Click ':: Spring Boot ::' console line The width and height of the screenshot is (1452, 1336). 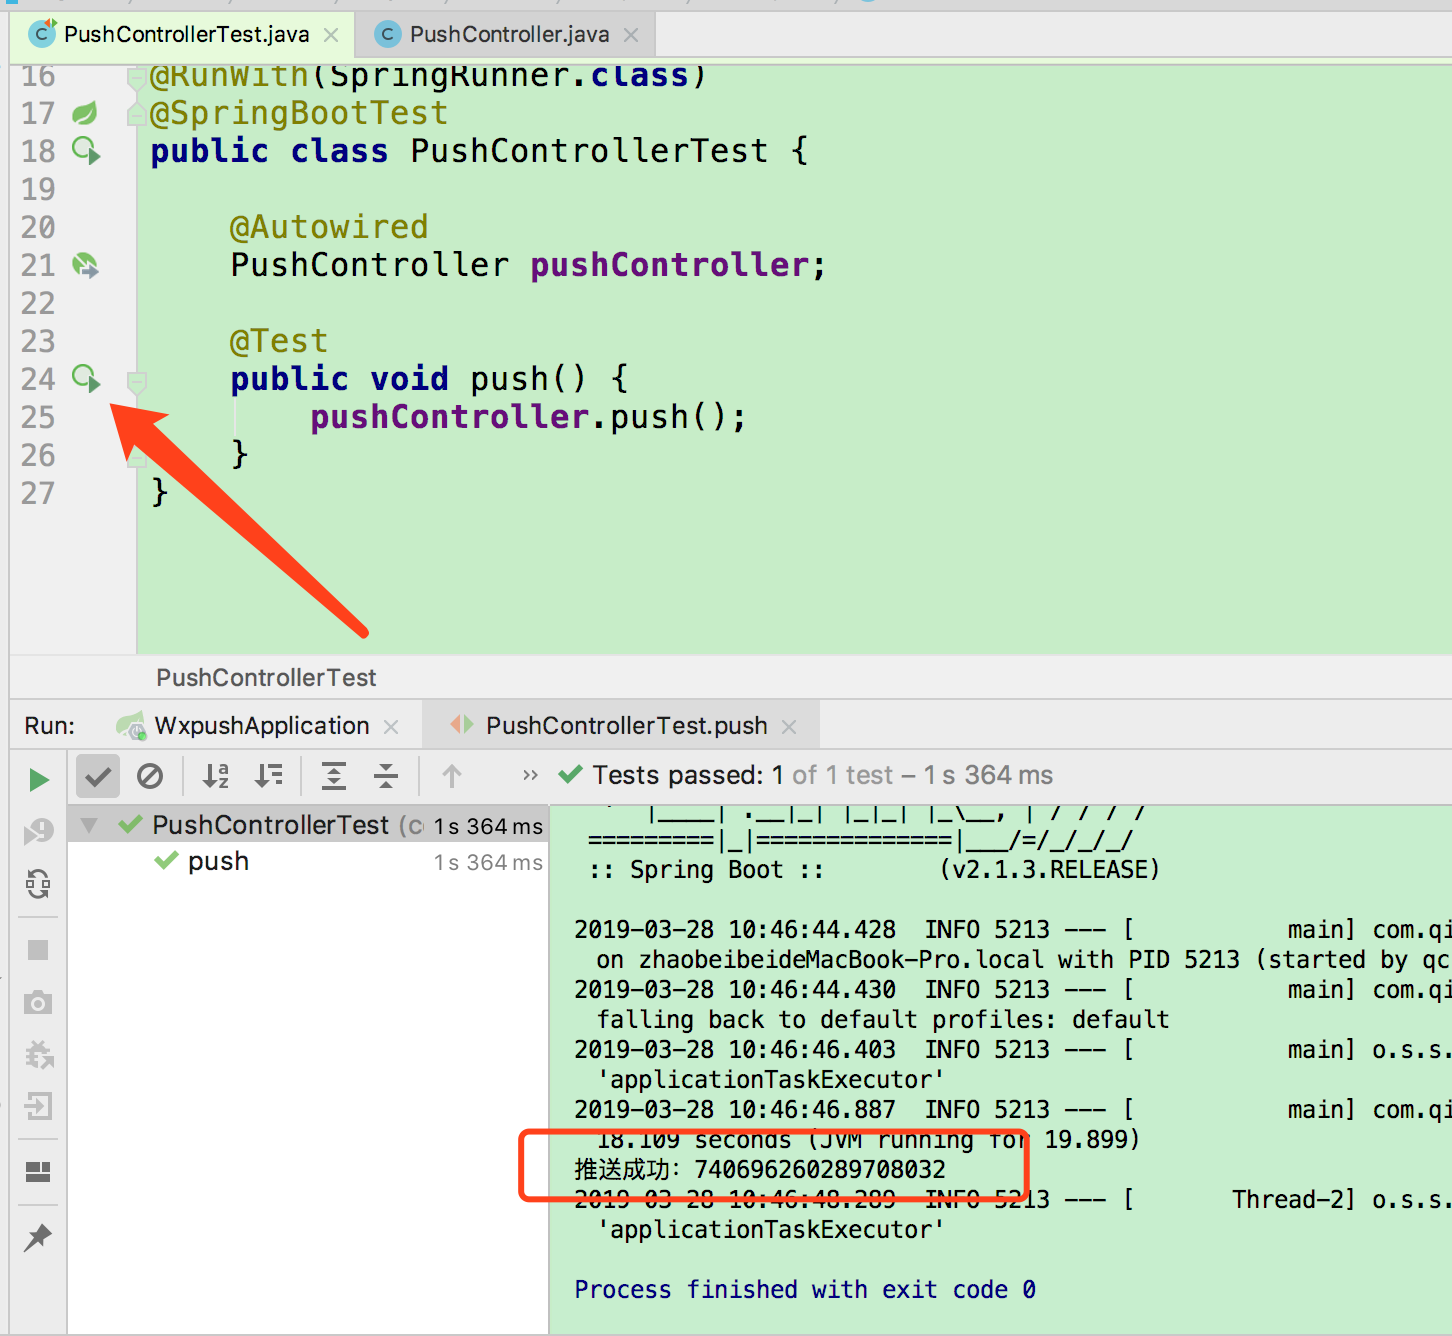pos(706,869)
